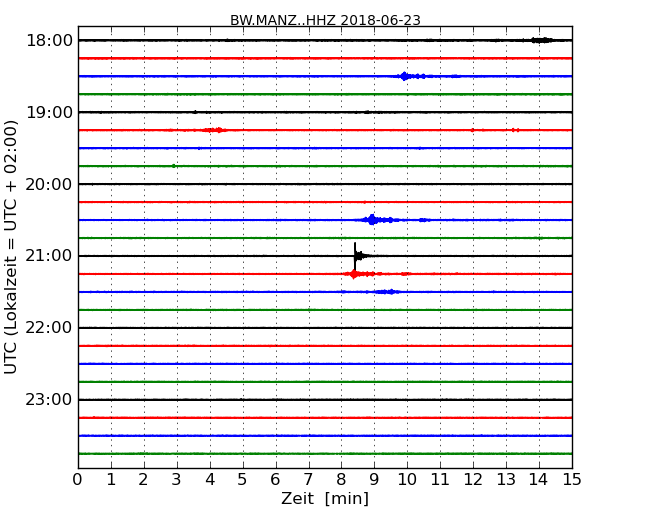Click the red burst near minute 4 at 19:15
650x520 pixels.
click(214, 130)
